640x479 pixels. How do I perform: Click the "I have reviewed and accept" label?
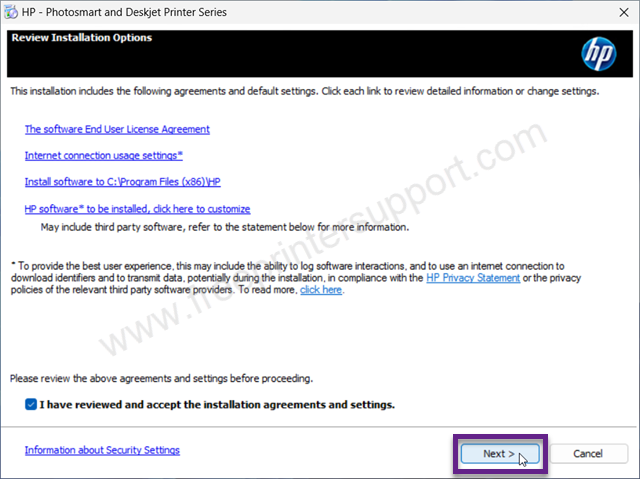click(x=217, y=405)
